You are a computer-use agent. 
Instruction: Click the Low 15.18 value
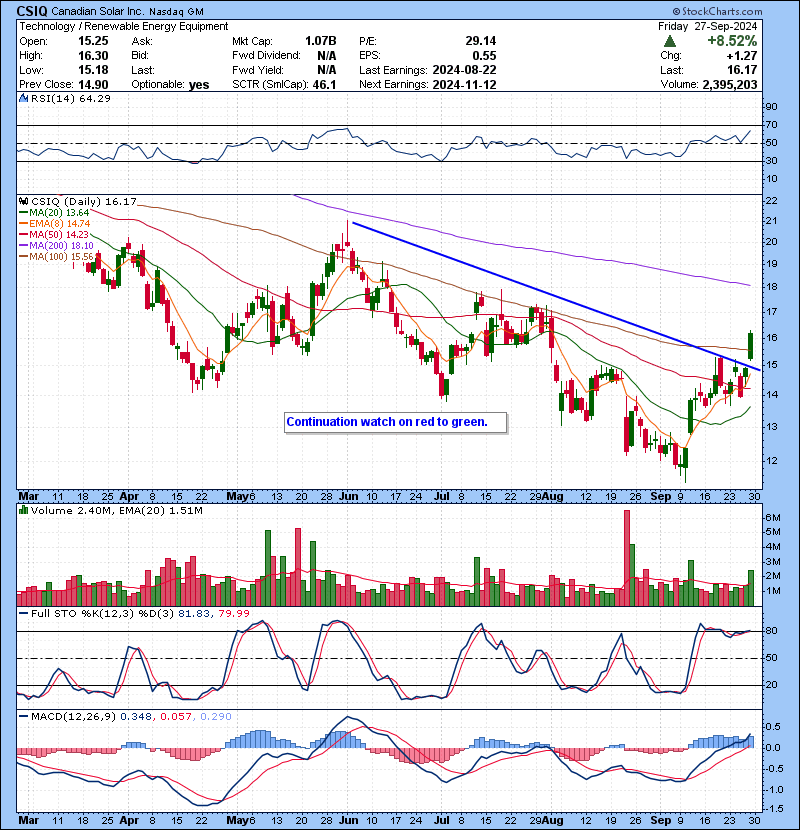click(93, 70)
